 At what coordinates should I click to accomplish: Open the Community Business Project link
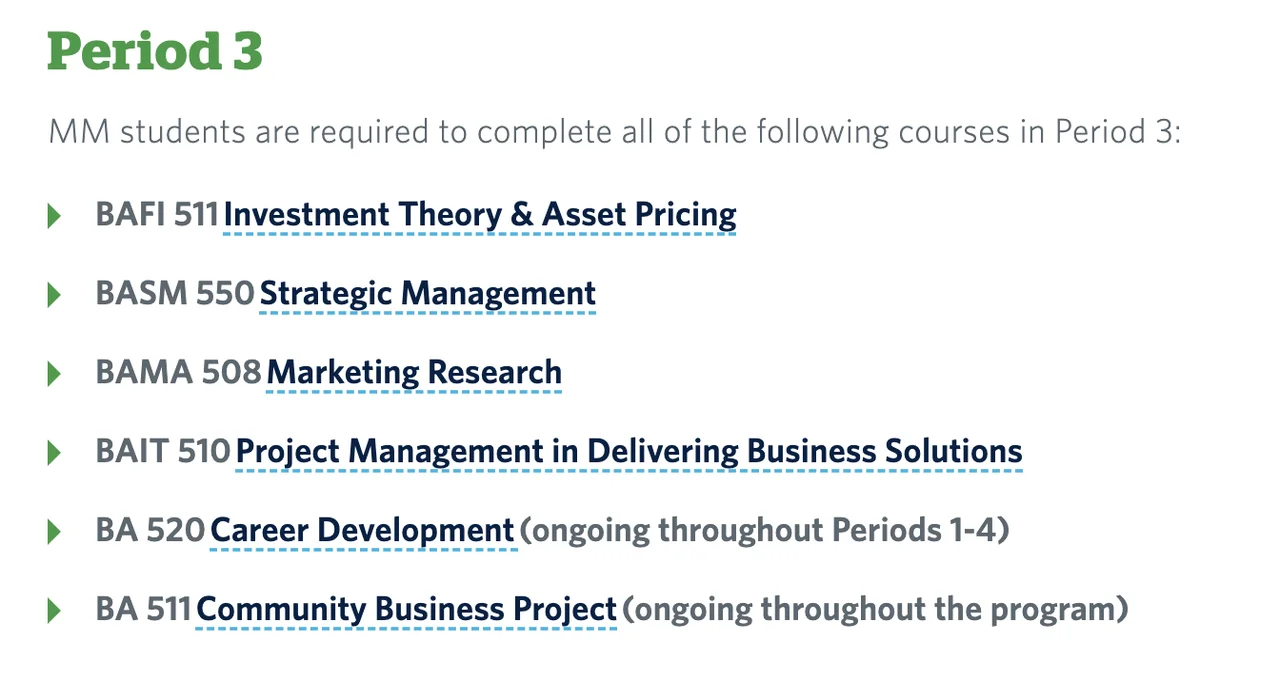[x=406, y=609]
